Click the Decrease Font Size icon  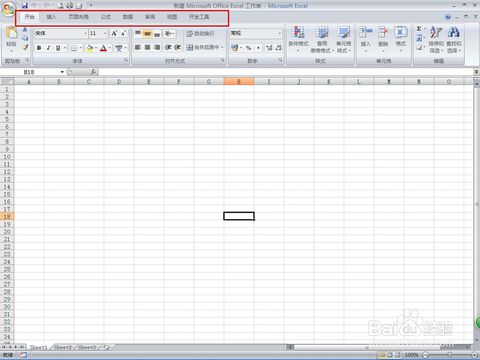123,33
